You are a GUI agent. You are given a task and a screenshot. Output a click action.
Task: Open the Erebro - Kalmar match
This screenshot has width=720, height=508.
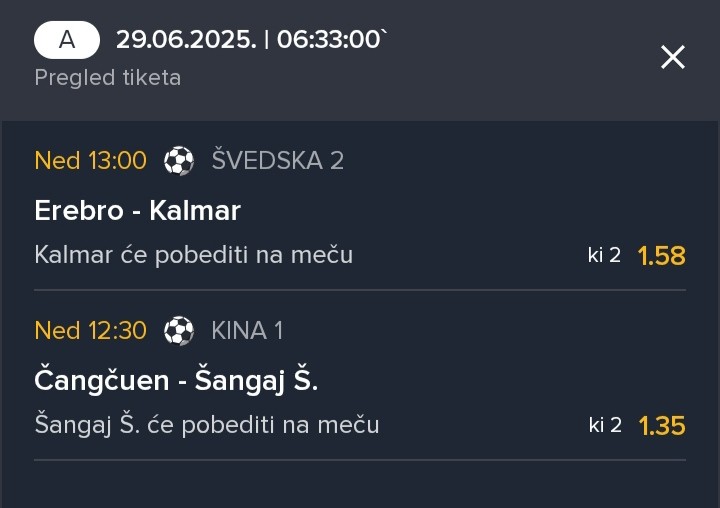click(138, 211)
